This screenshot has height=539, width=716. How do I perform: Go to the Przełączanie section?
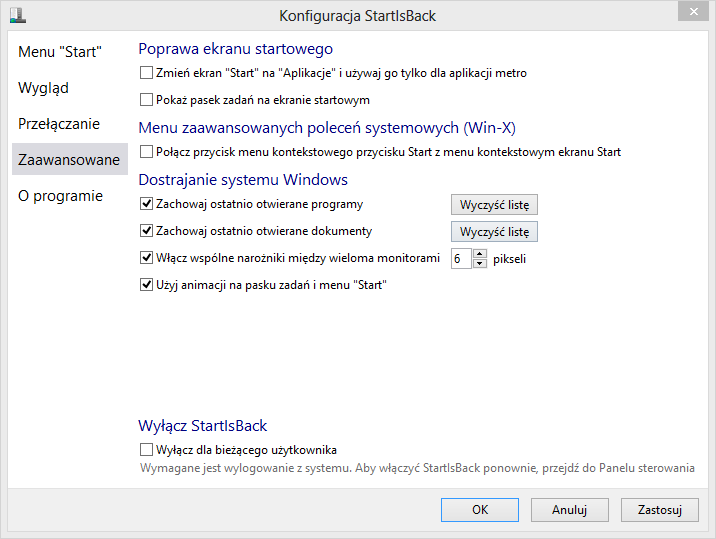(59, 124)
